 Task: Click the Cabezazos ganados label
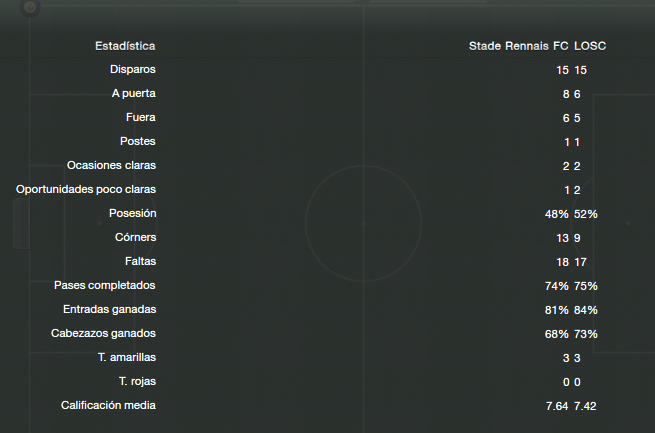[103, 333]
